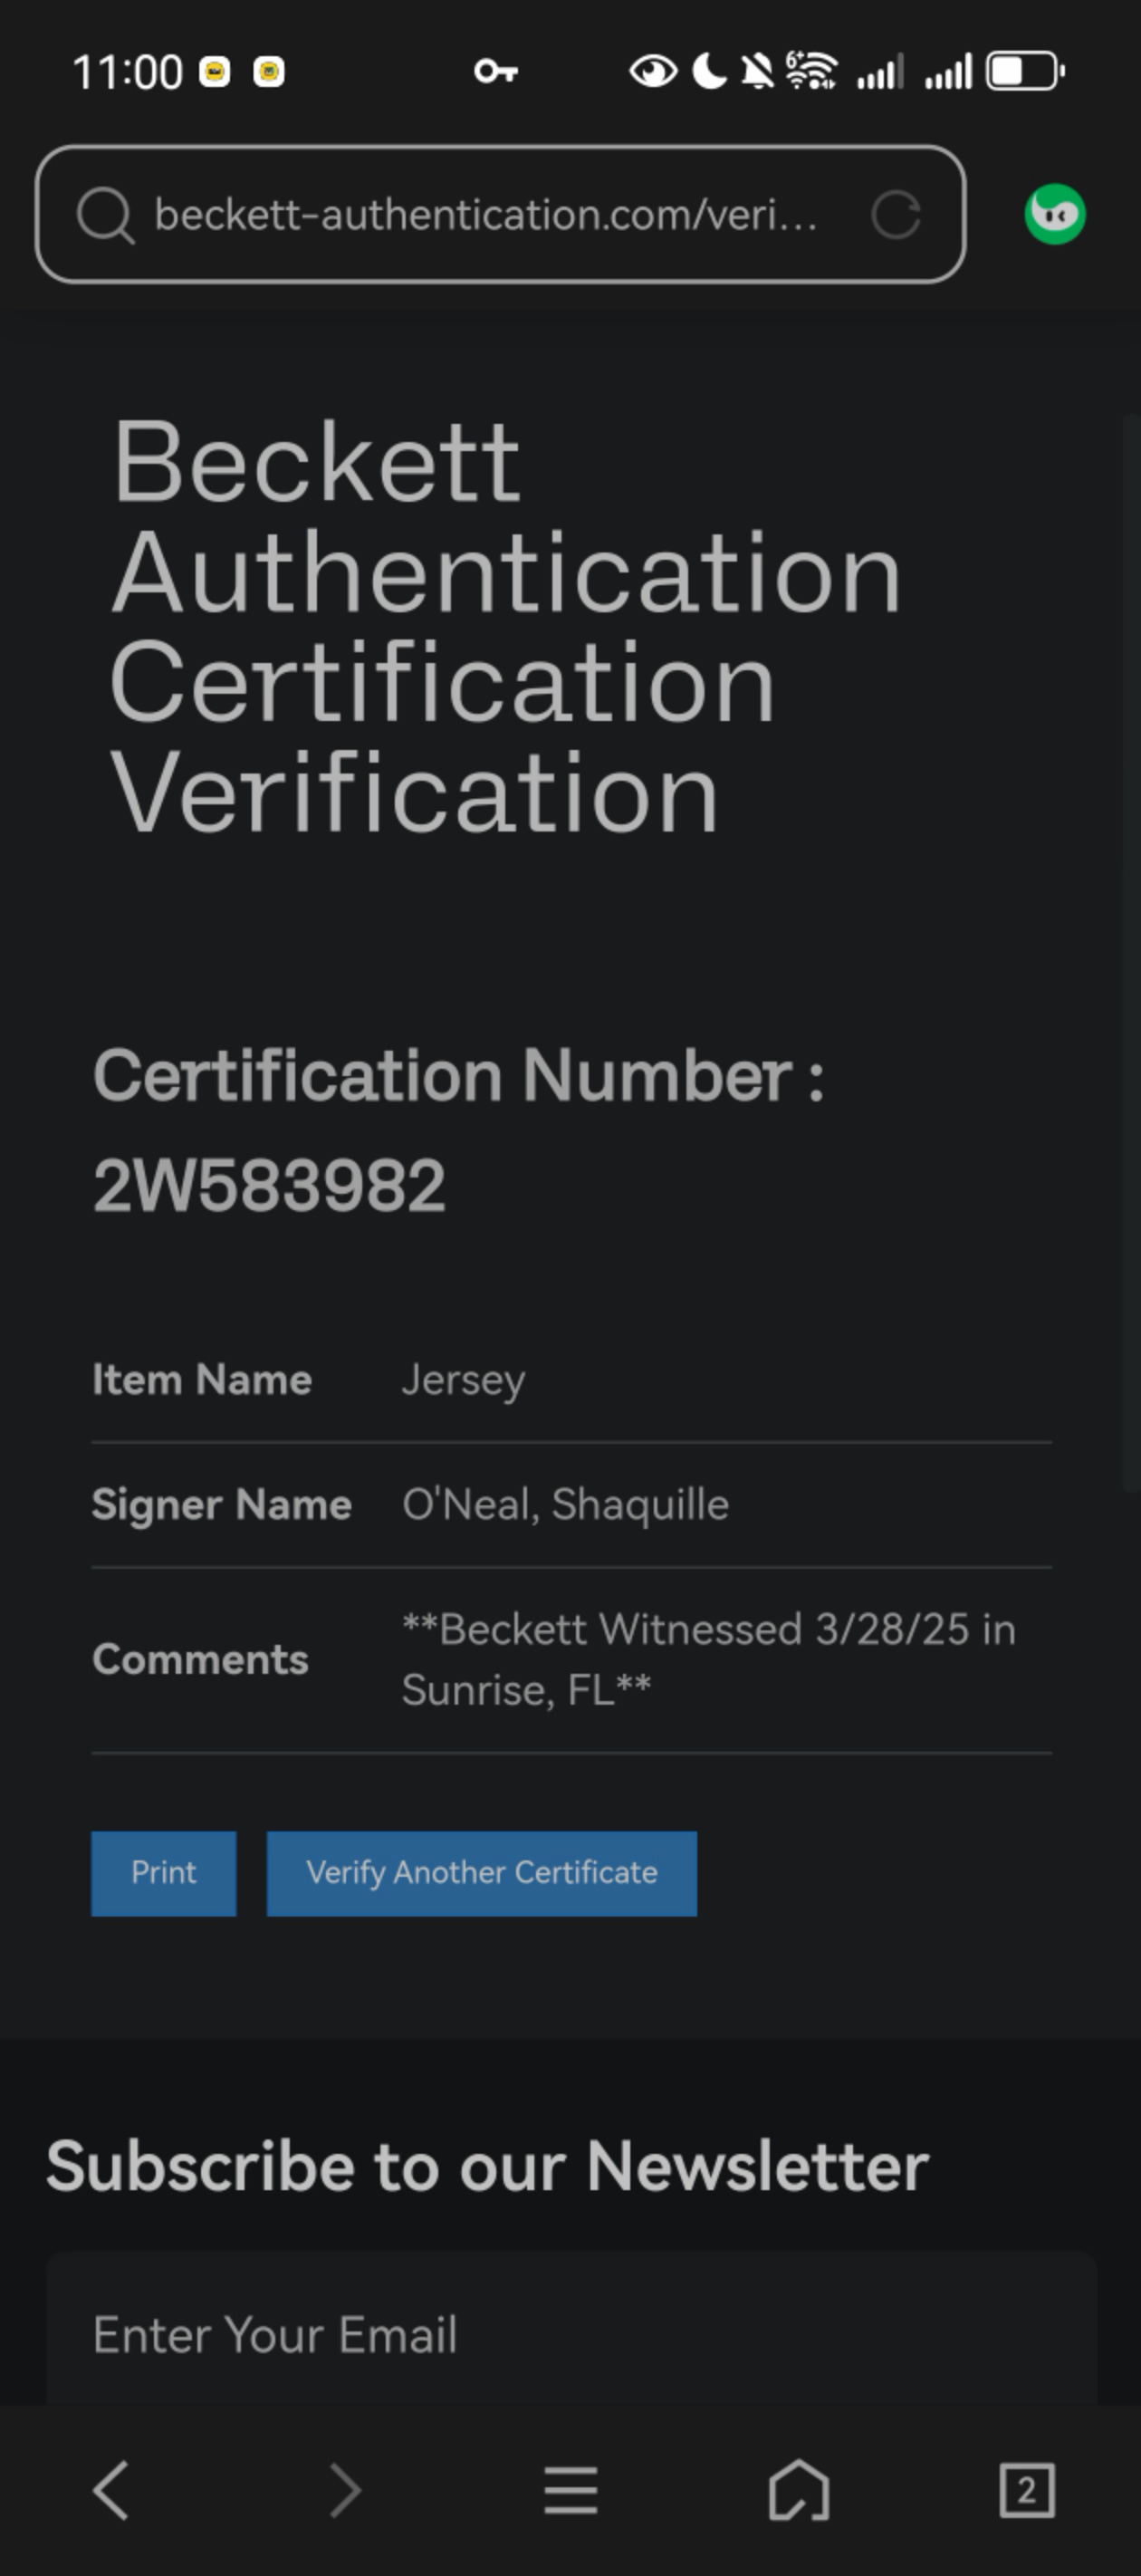
Task: Click Verify Another Certificate button
Action: (482, 1873)
